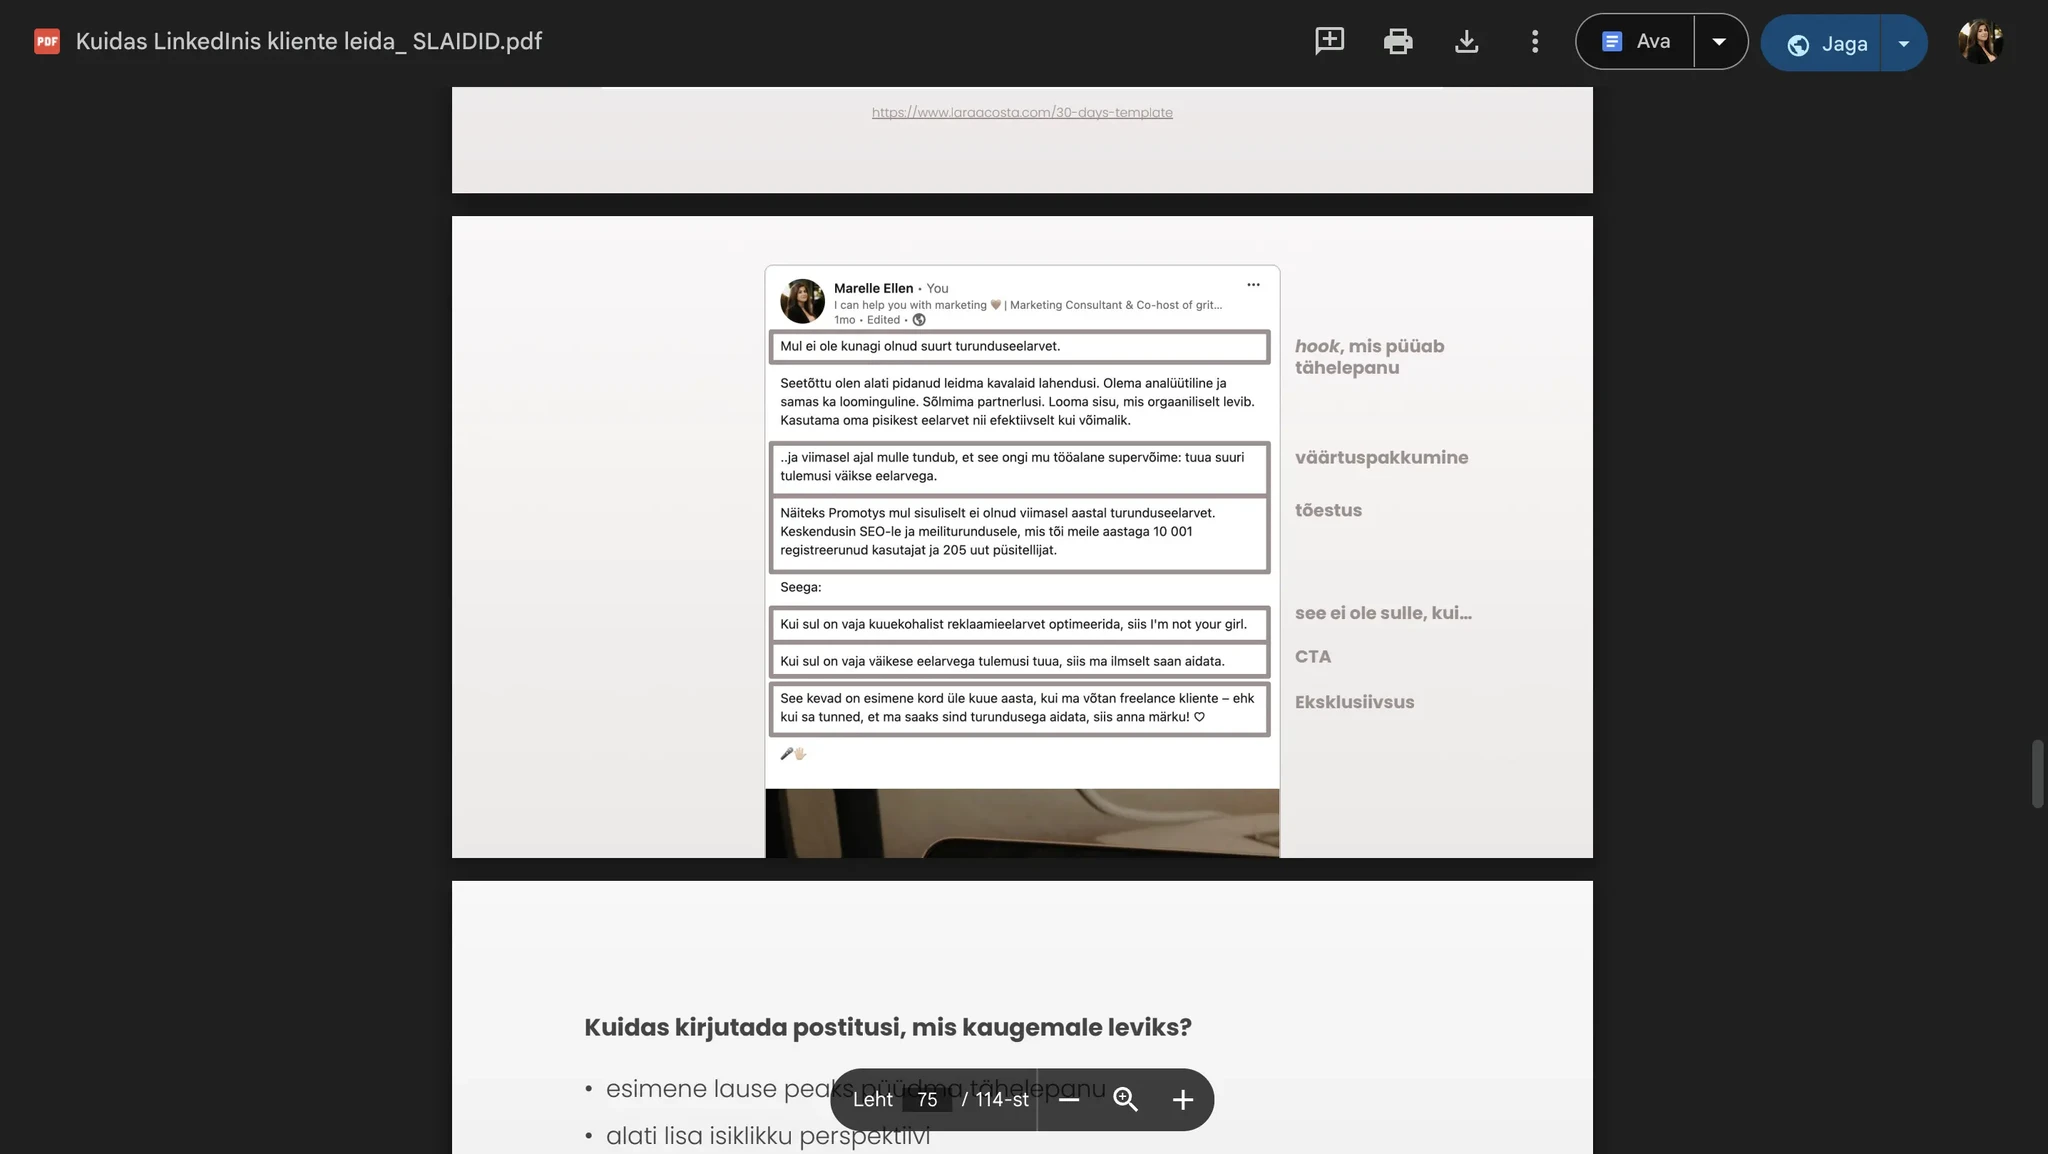2048x1154 pixels.
Task: Open the laraacosta.com 30-days-template link
Action: point(1022,112)
